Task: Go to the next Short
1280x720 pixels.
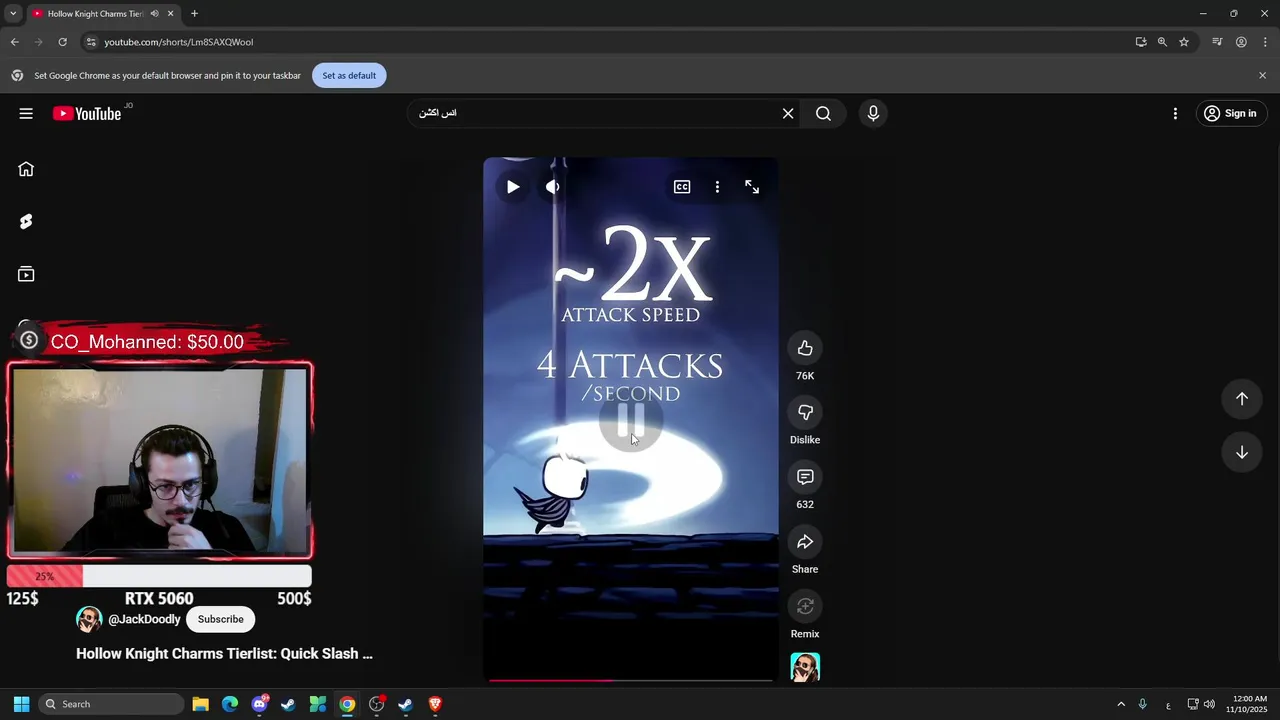Action: (x=1241, y=452)
